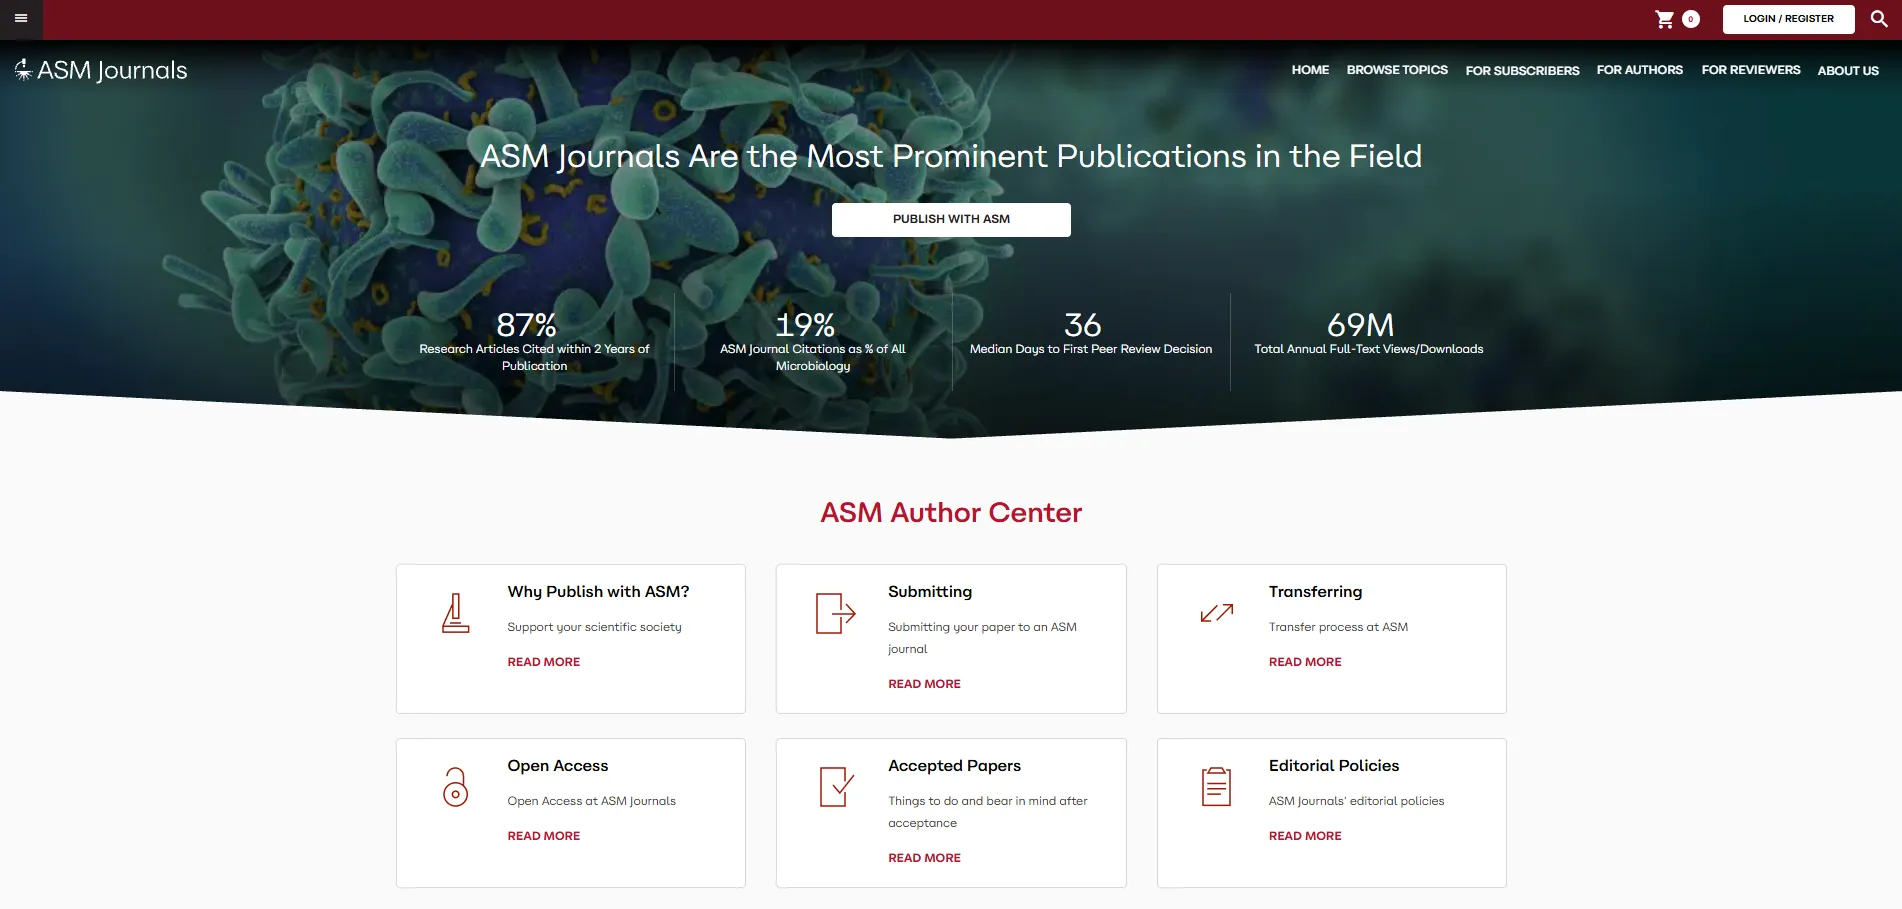The height and width of the screenshot is (909, 1902).
Task: Click the Open Access card heading
Action: point(558,766)
